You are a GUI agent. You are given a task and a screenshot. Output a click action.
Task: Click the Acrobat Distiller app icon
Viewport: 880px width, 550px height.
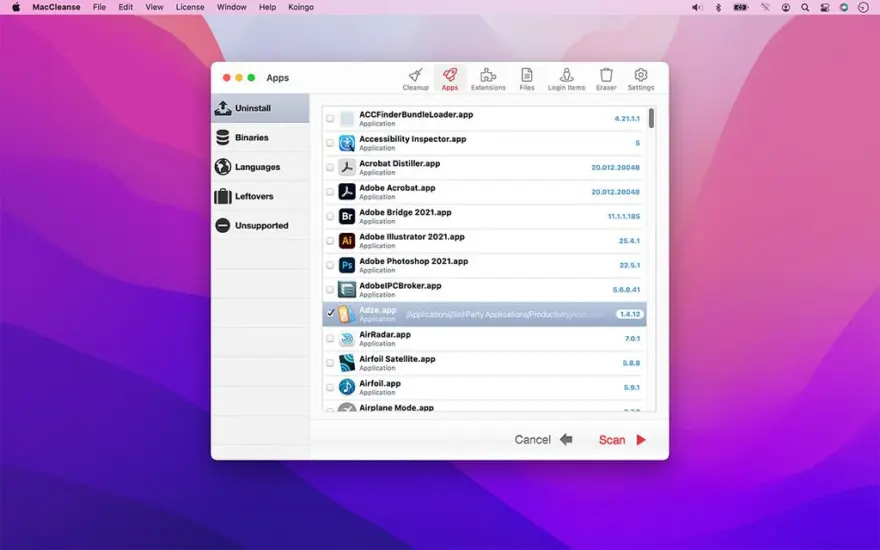347,167
